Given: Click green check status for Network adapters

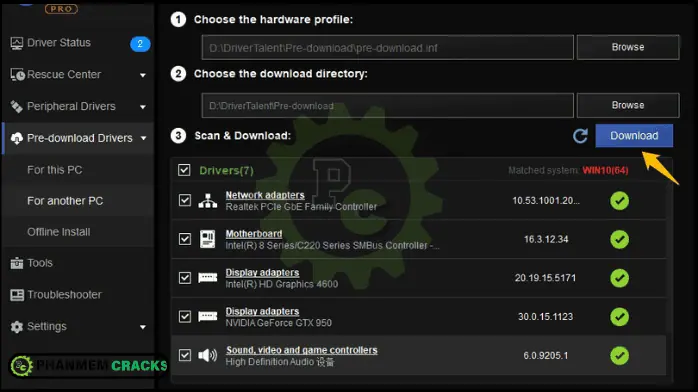Looking at the screenshot, I should coord(619,201).
